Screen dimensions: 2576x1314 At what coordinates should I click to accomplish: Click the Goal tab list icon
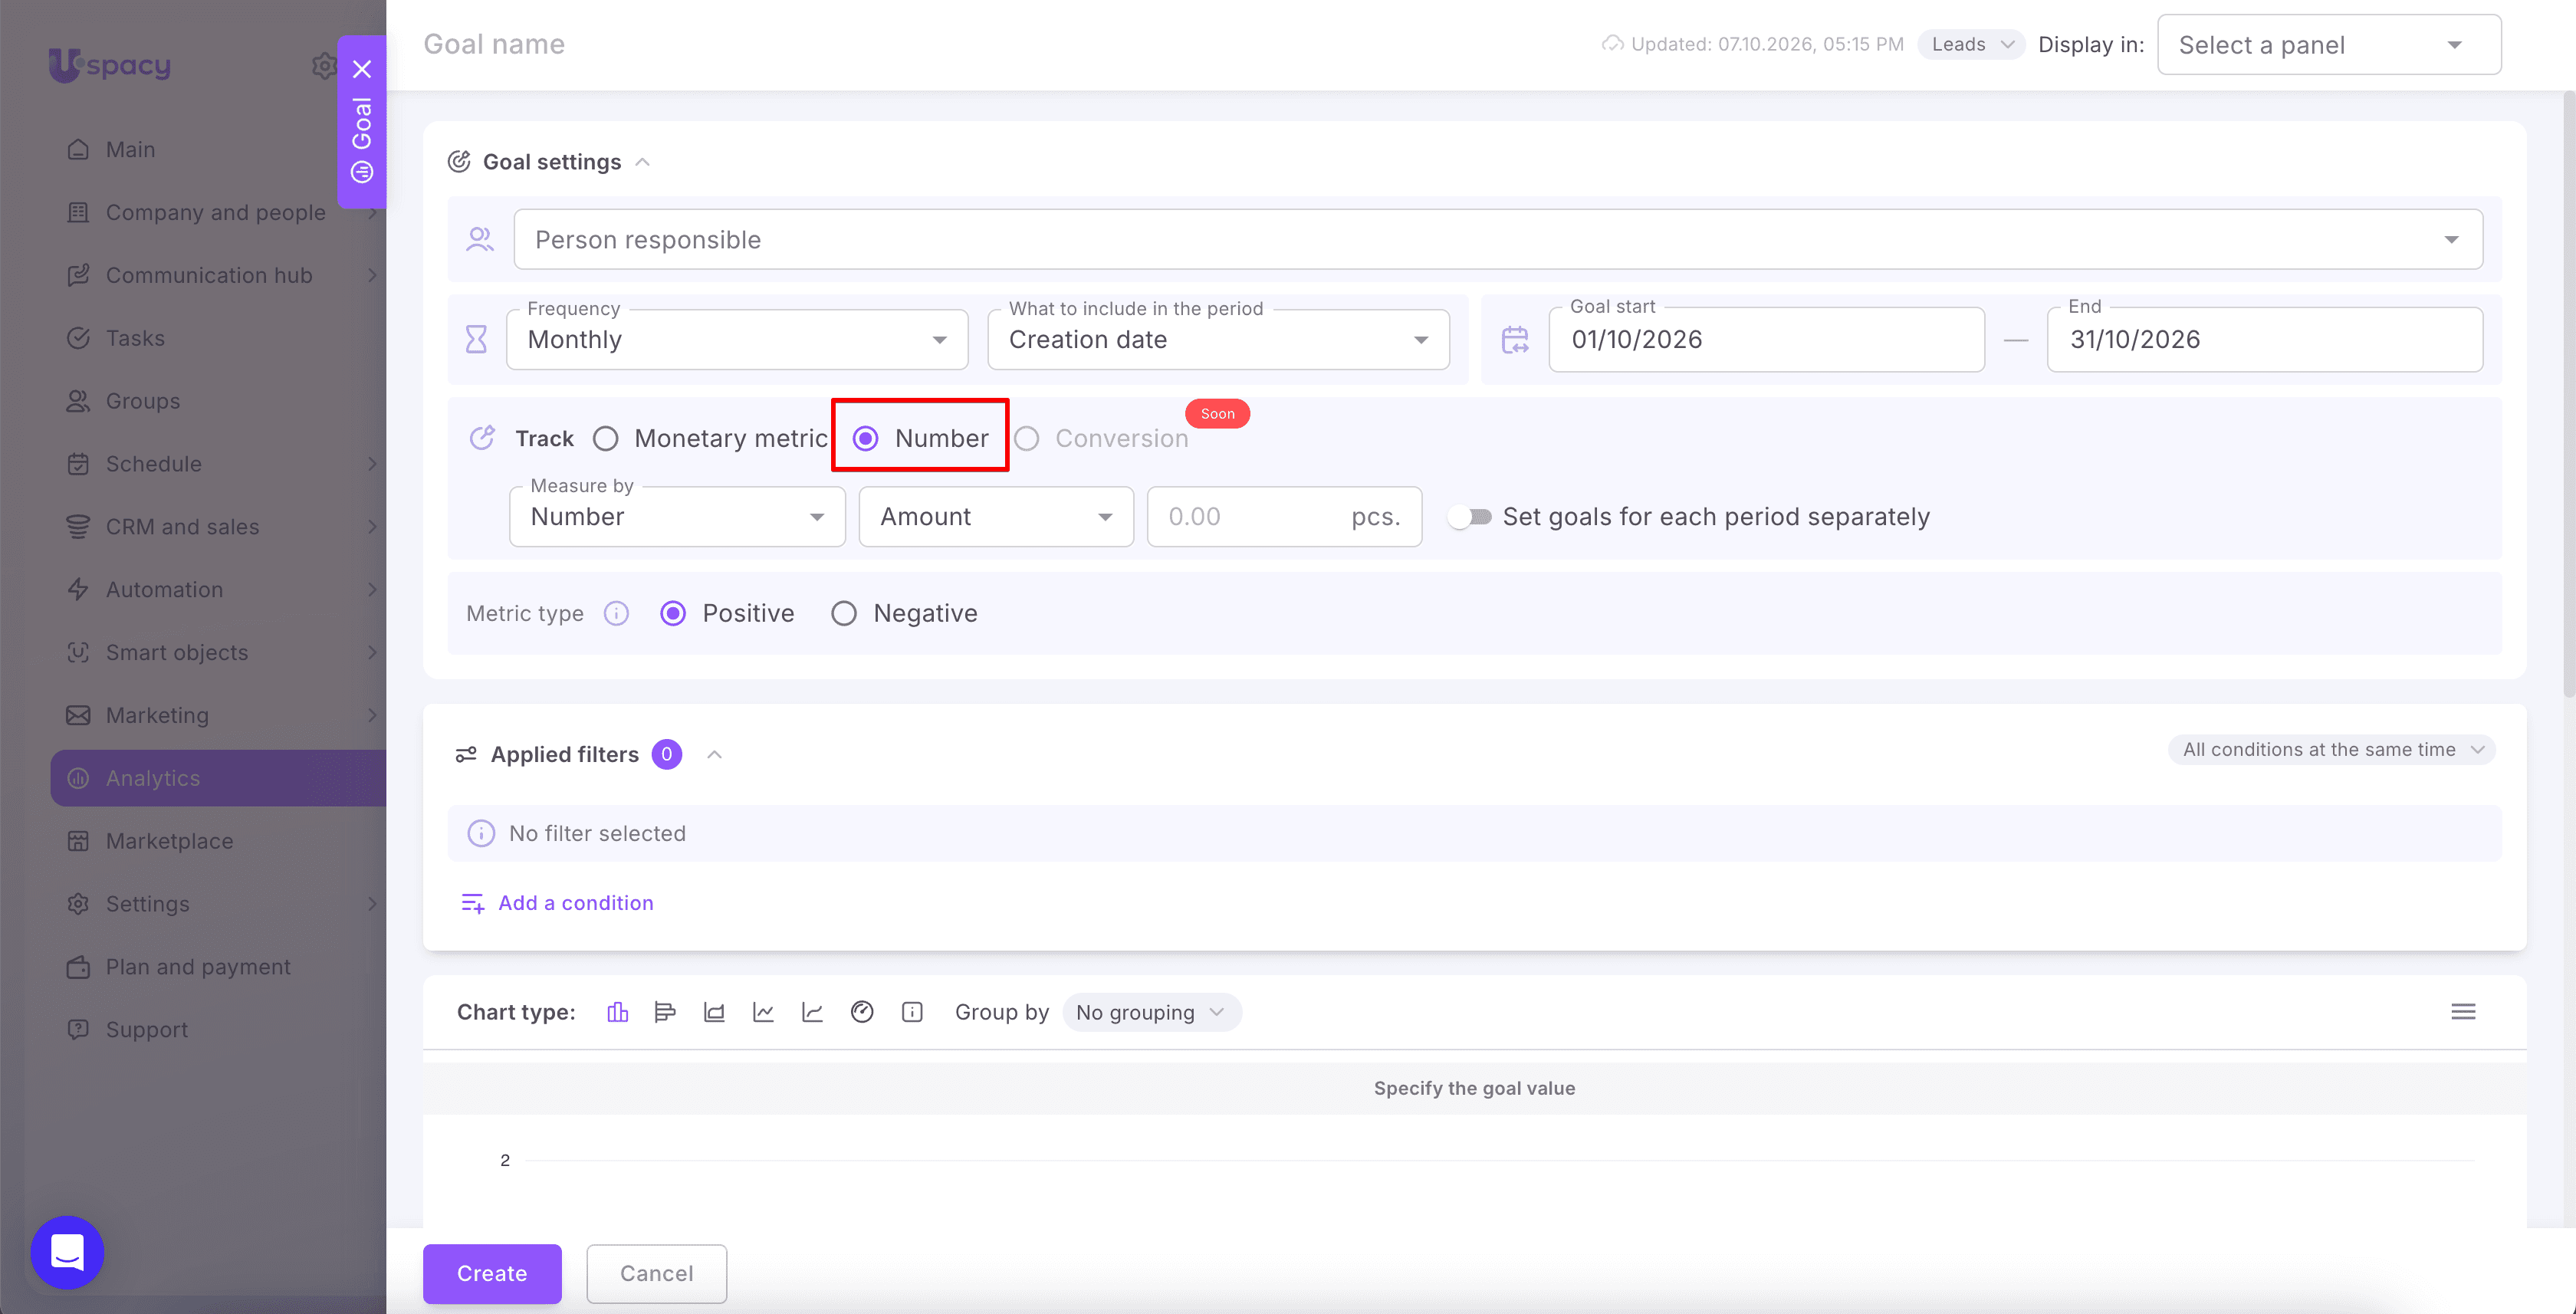pos(362,172)
